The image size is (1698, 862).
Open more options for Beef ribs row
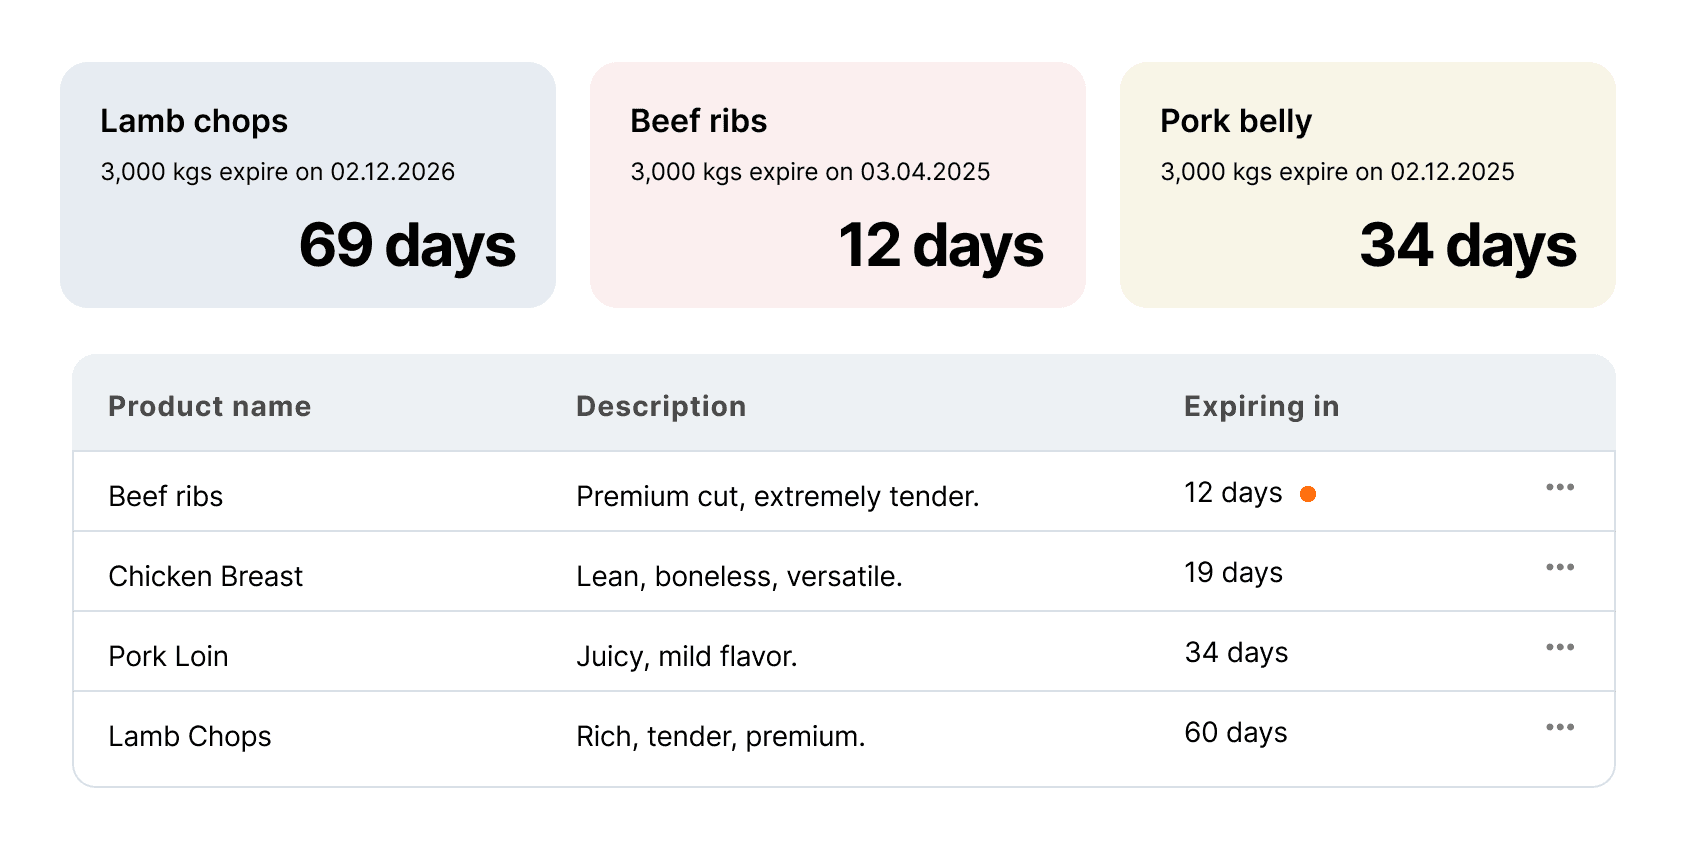coord(1559,487)
